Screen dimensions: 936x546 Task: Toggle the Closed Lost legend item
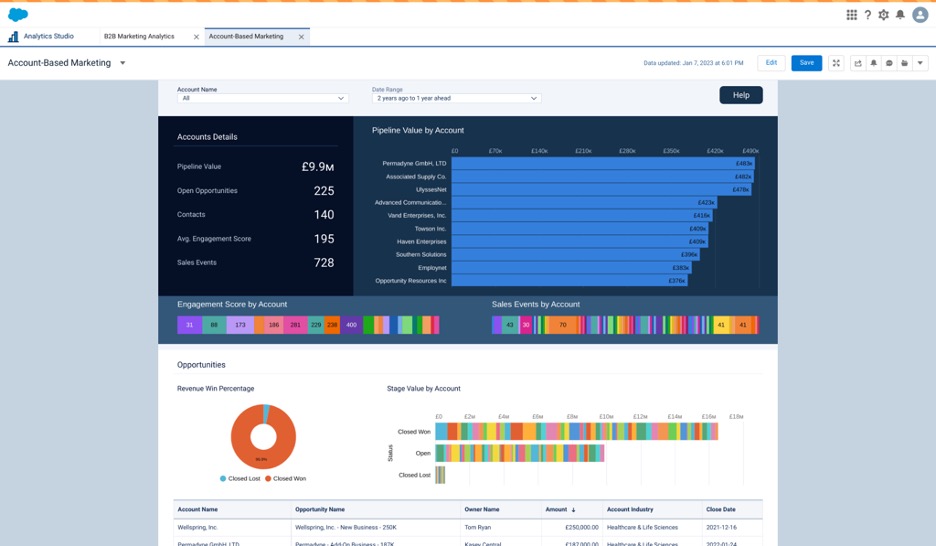click(x=240, y=479)
